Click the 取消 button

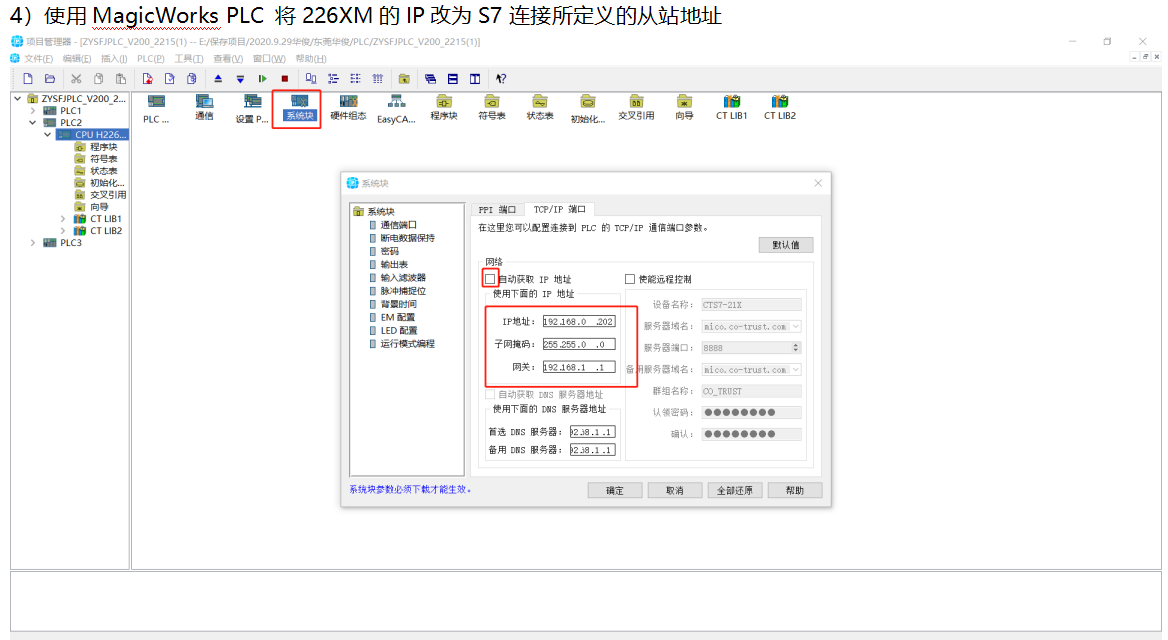point(674,490)
